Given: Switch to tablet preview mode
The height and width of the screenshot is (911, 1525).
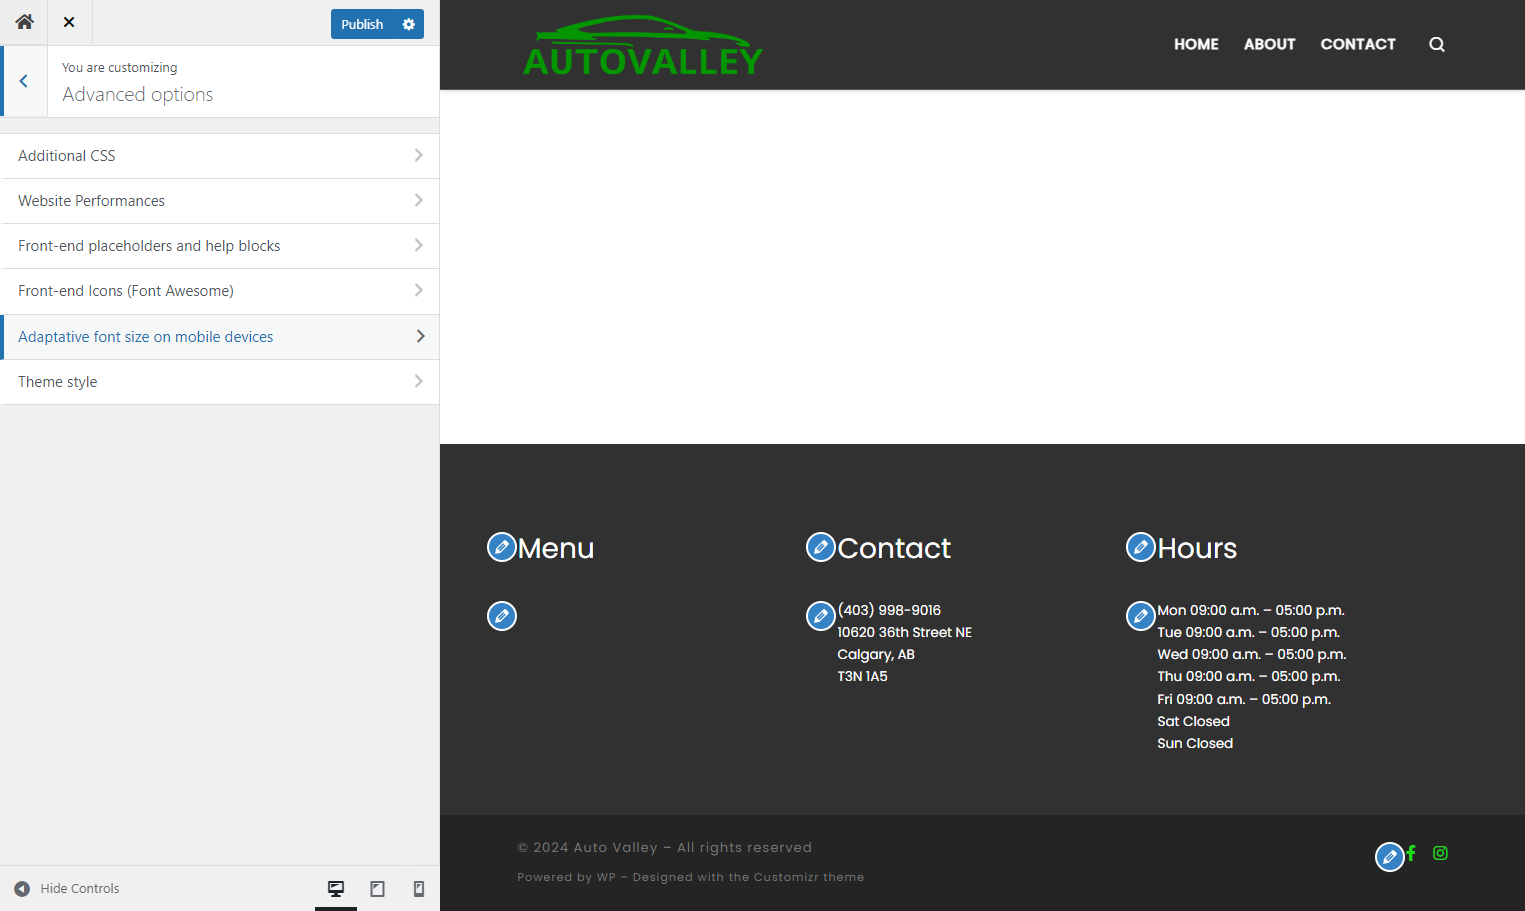Looking at the screenshot, I should (378, 888).
